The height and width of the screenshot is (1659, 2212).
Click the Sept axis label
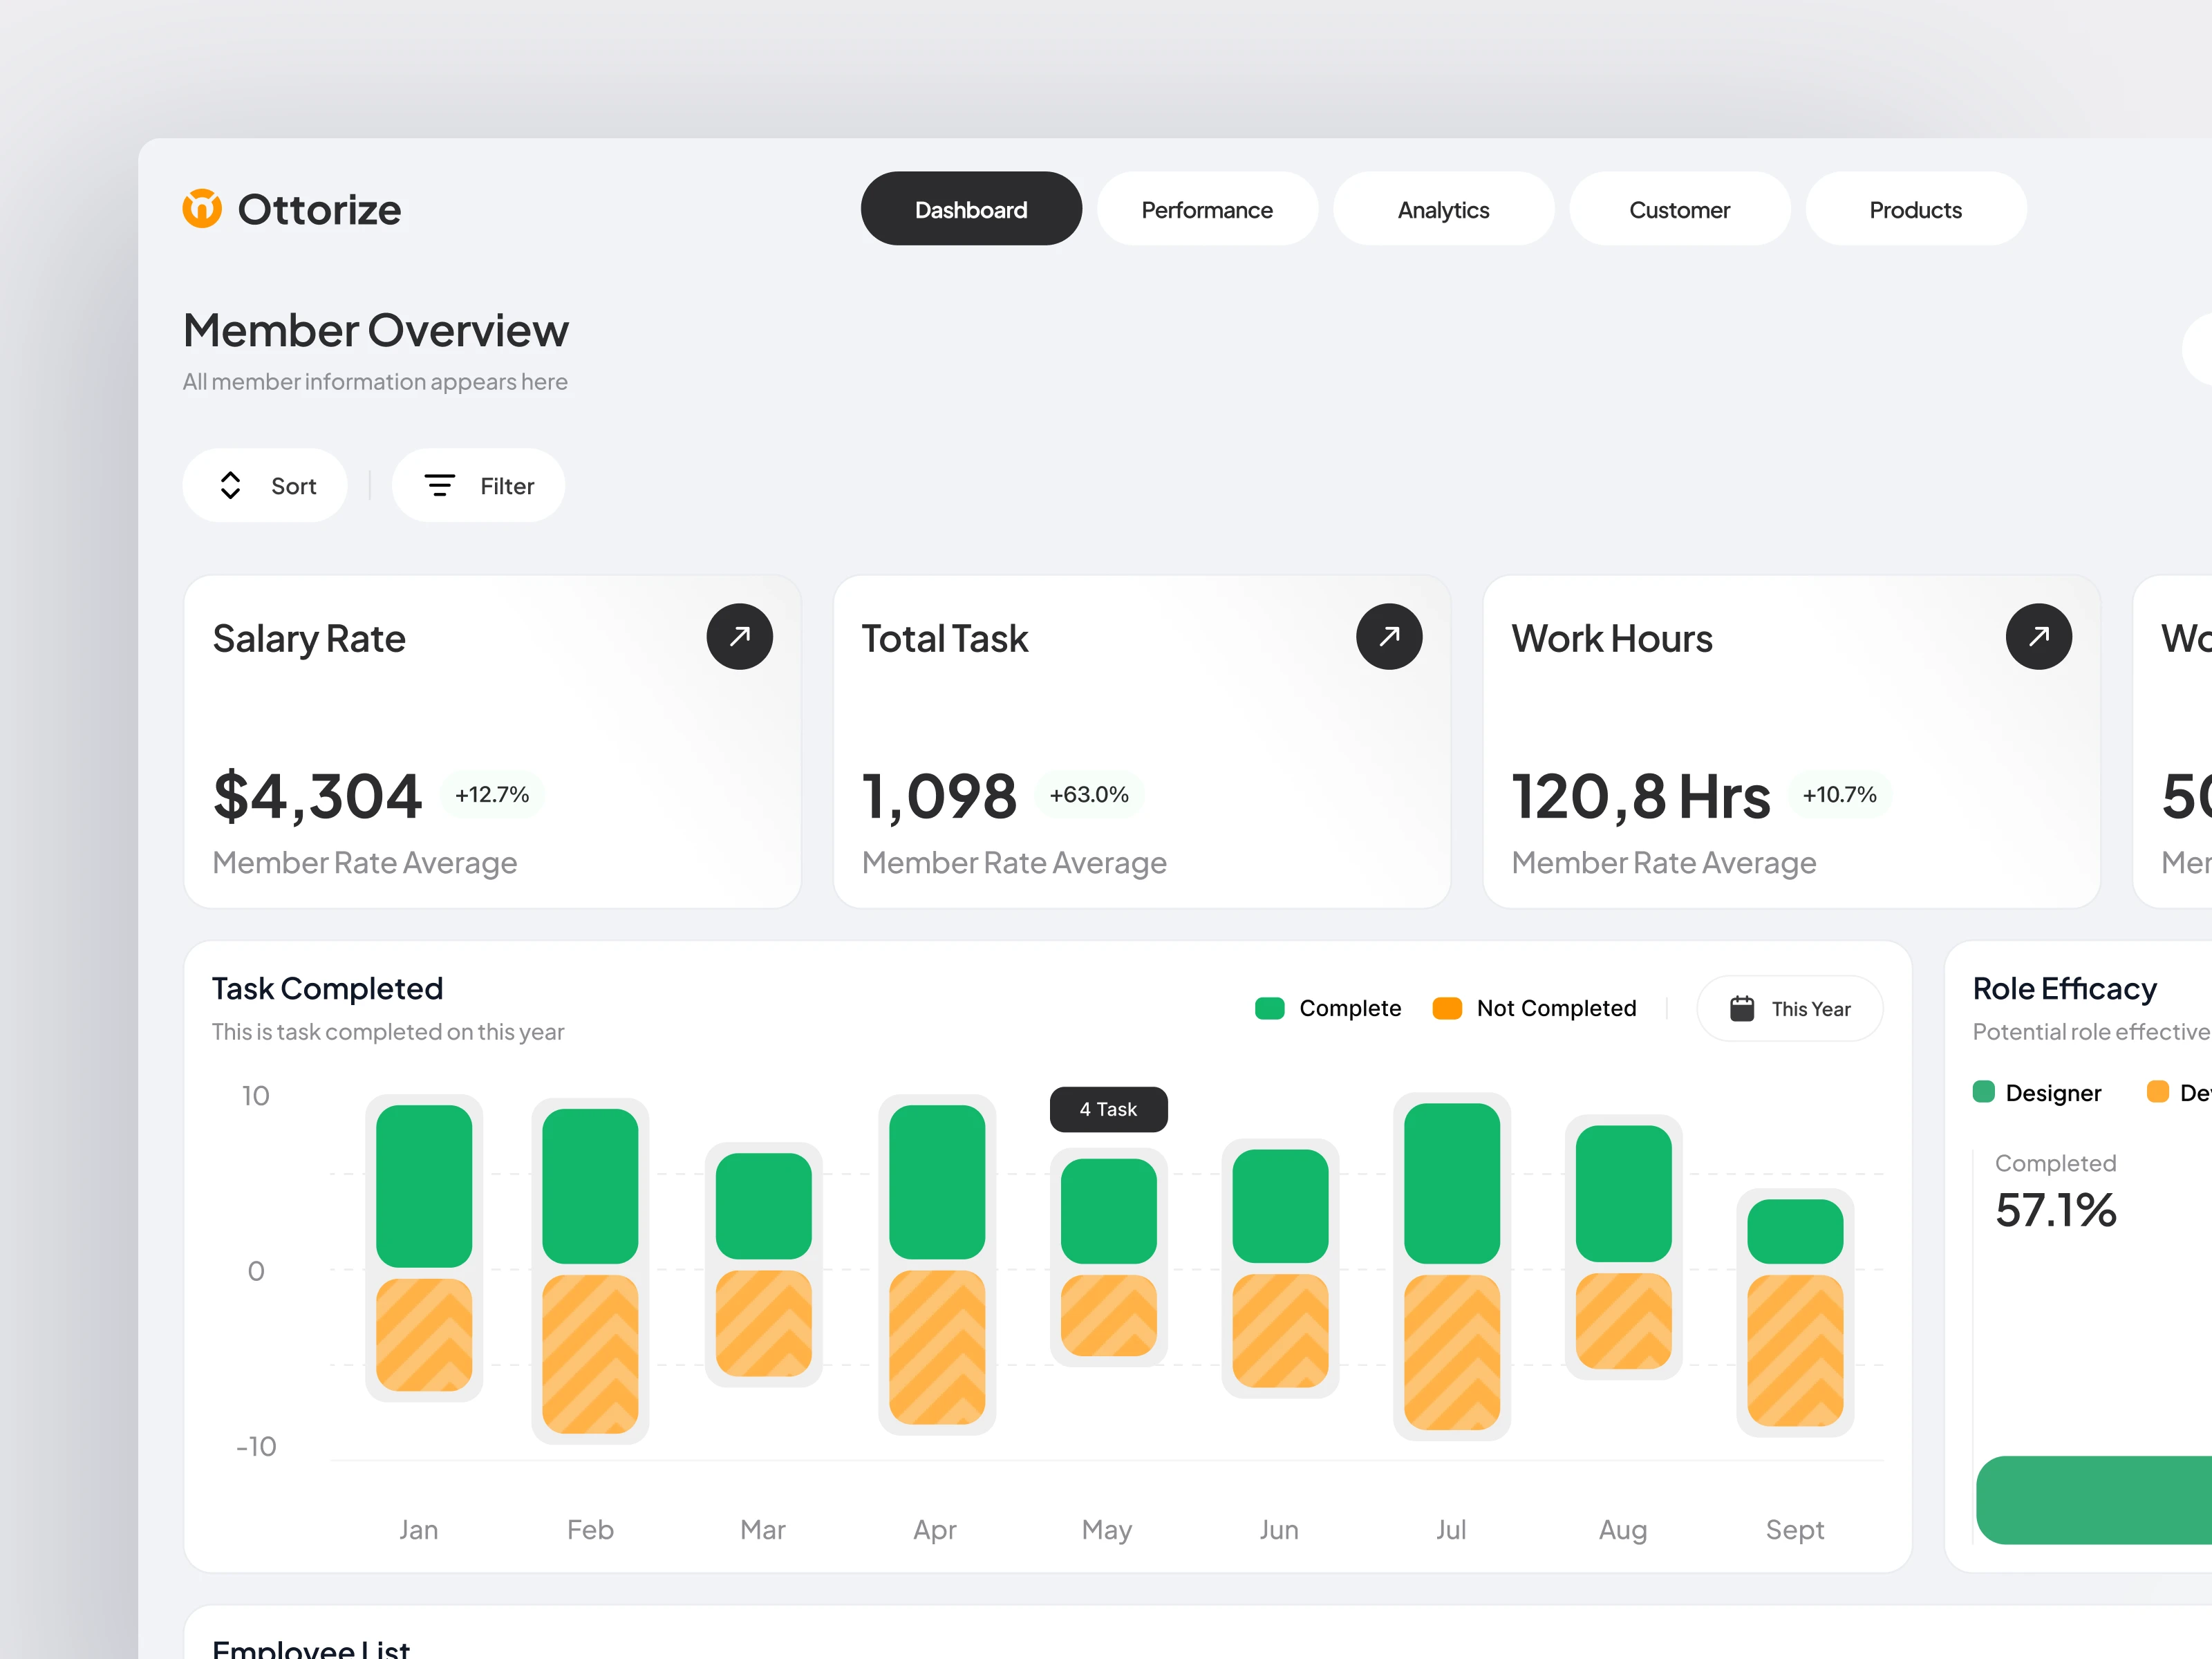(1795, 1530)
